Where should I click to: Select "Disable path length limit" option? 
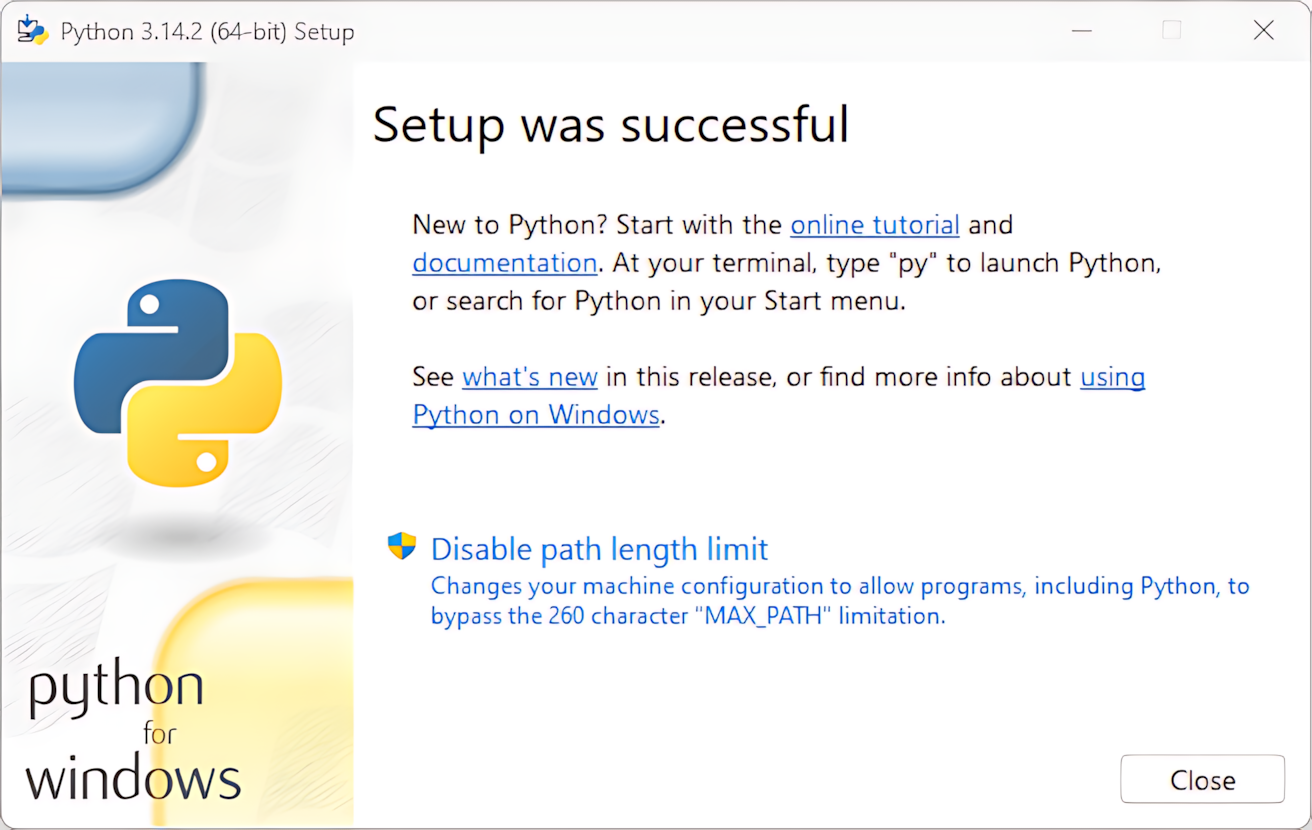(x=599, y=549)
